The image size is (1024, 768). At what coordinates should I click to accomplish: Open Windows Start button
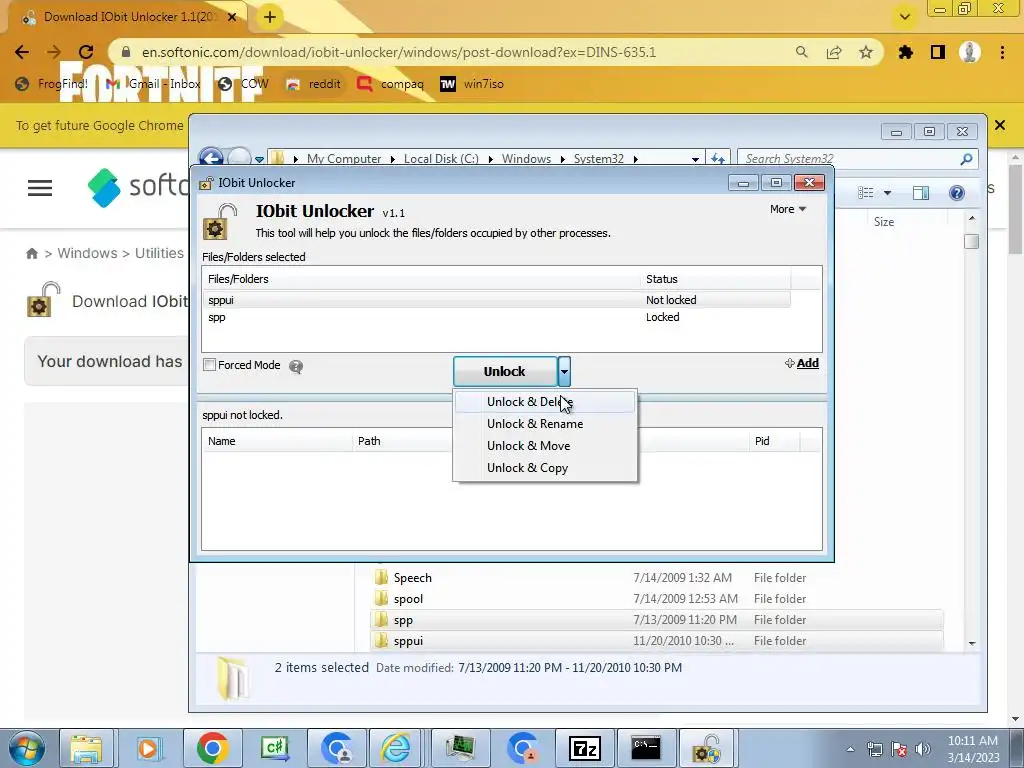coord(27,748)
